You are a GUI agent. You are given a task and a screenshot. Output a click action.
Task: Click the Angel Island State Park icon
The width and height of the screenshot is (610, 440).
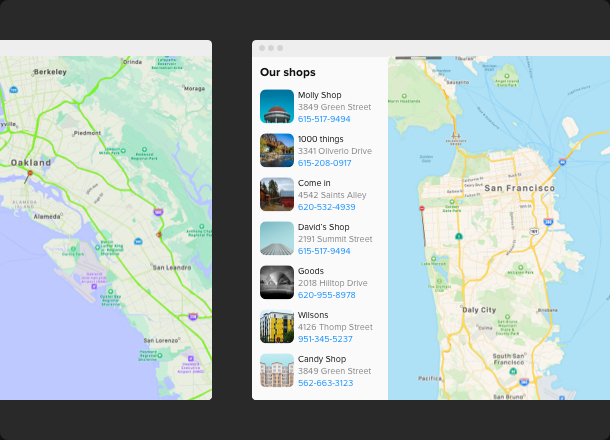pos(507,76)
